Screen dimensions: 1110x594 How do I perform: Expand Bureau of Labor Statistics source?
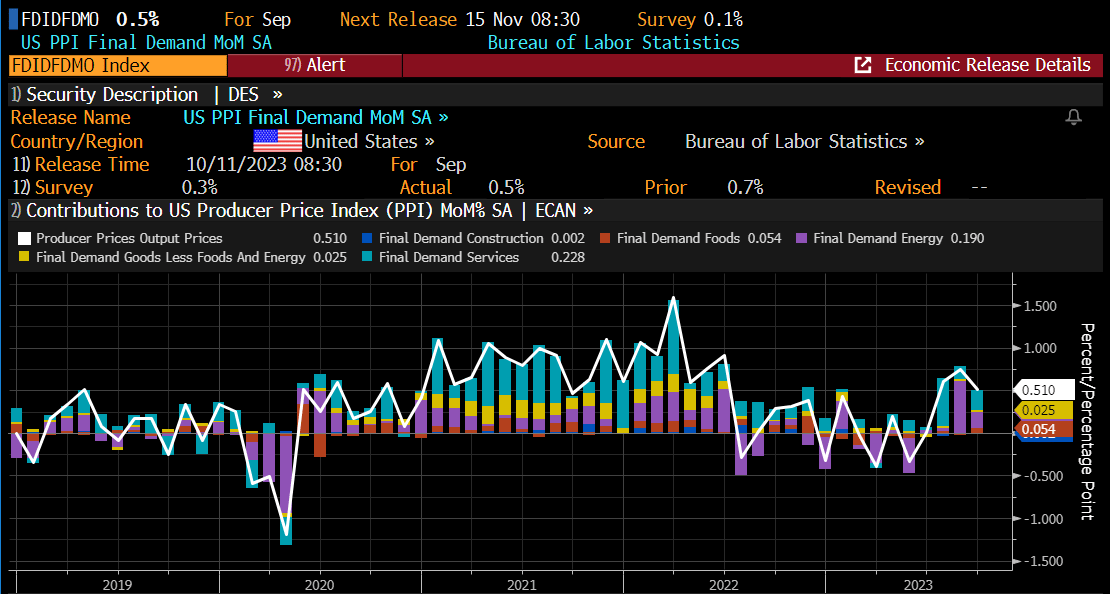[x=804, y=141]
